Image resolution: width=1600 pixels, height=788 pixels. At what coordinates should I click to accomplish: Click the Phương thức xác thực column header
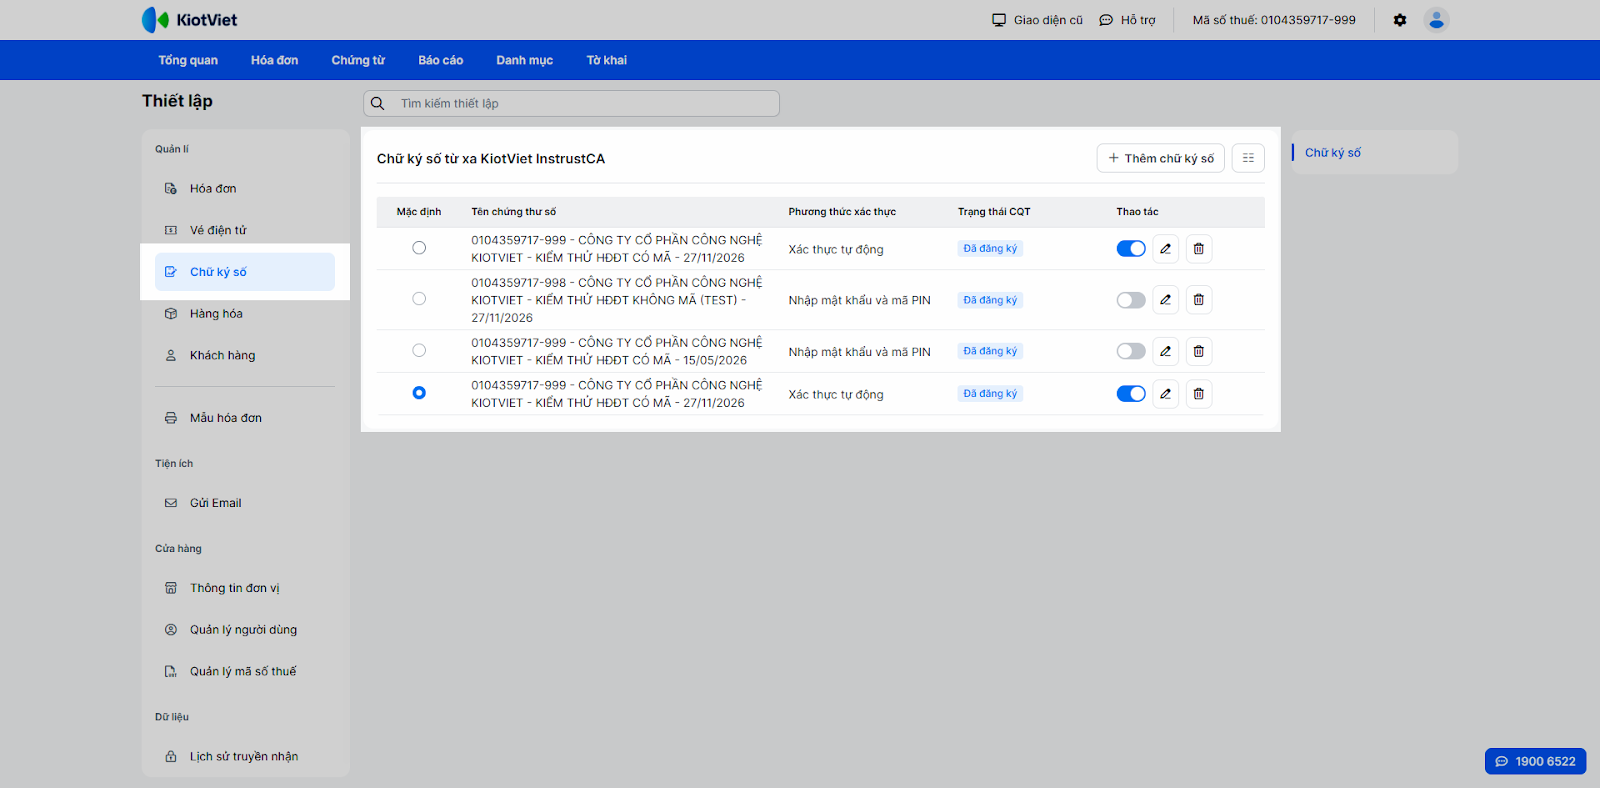pos(842,212)
